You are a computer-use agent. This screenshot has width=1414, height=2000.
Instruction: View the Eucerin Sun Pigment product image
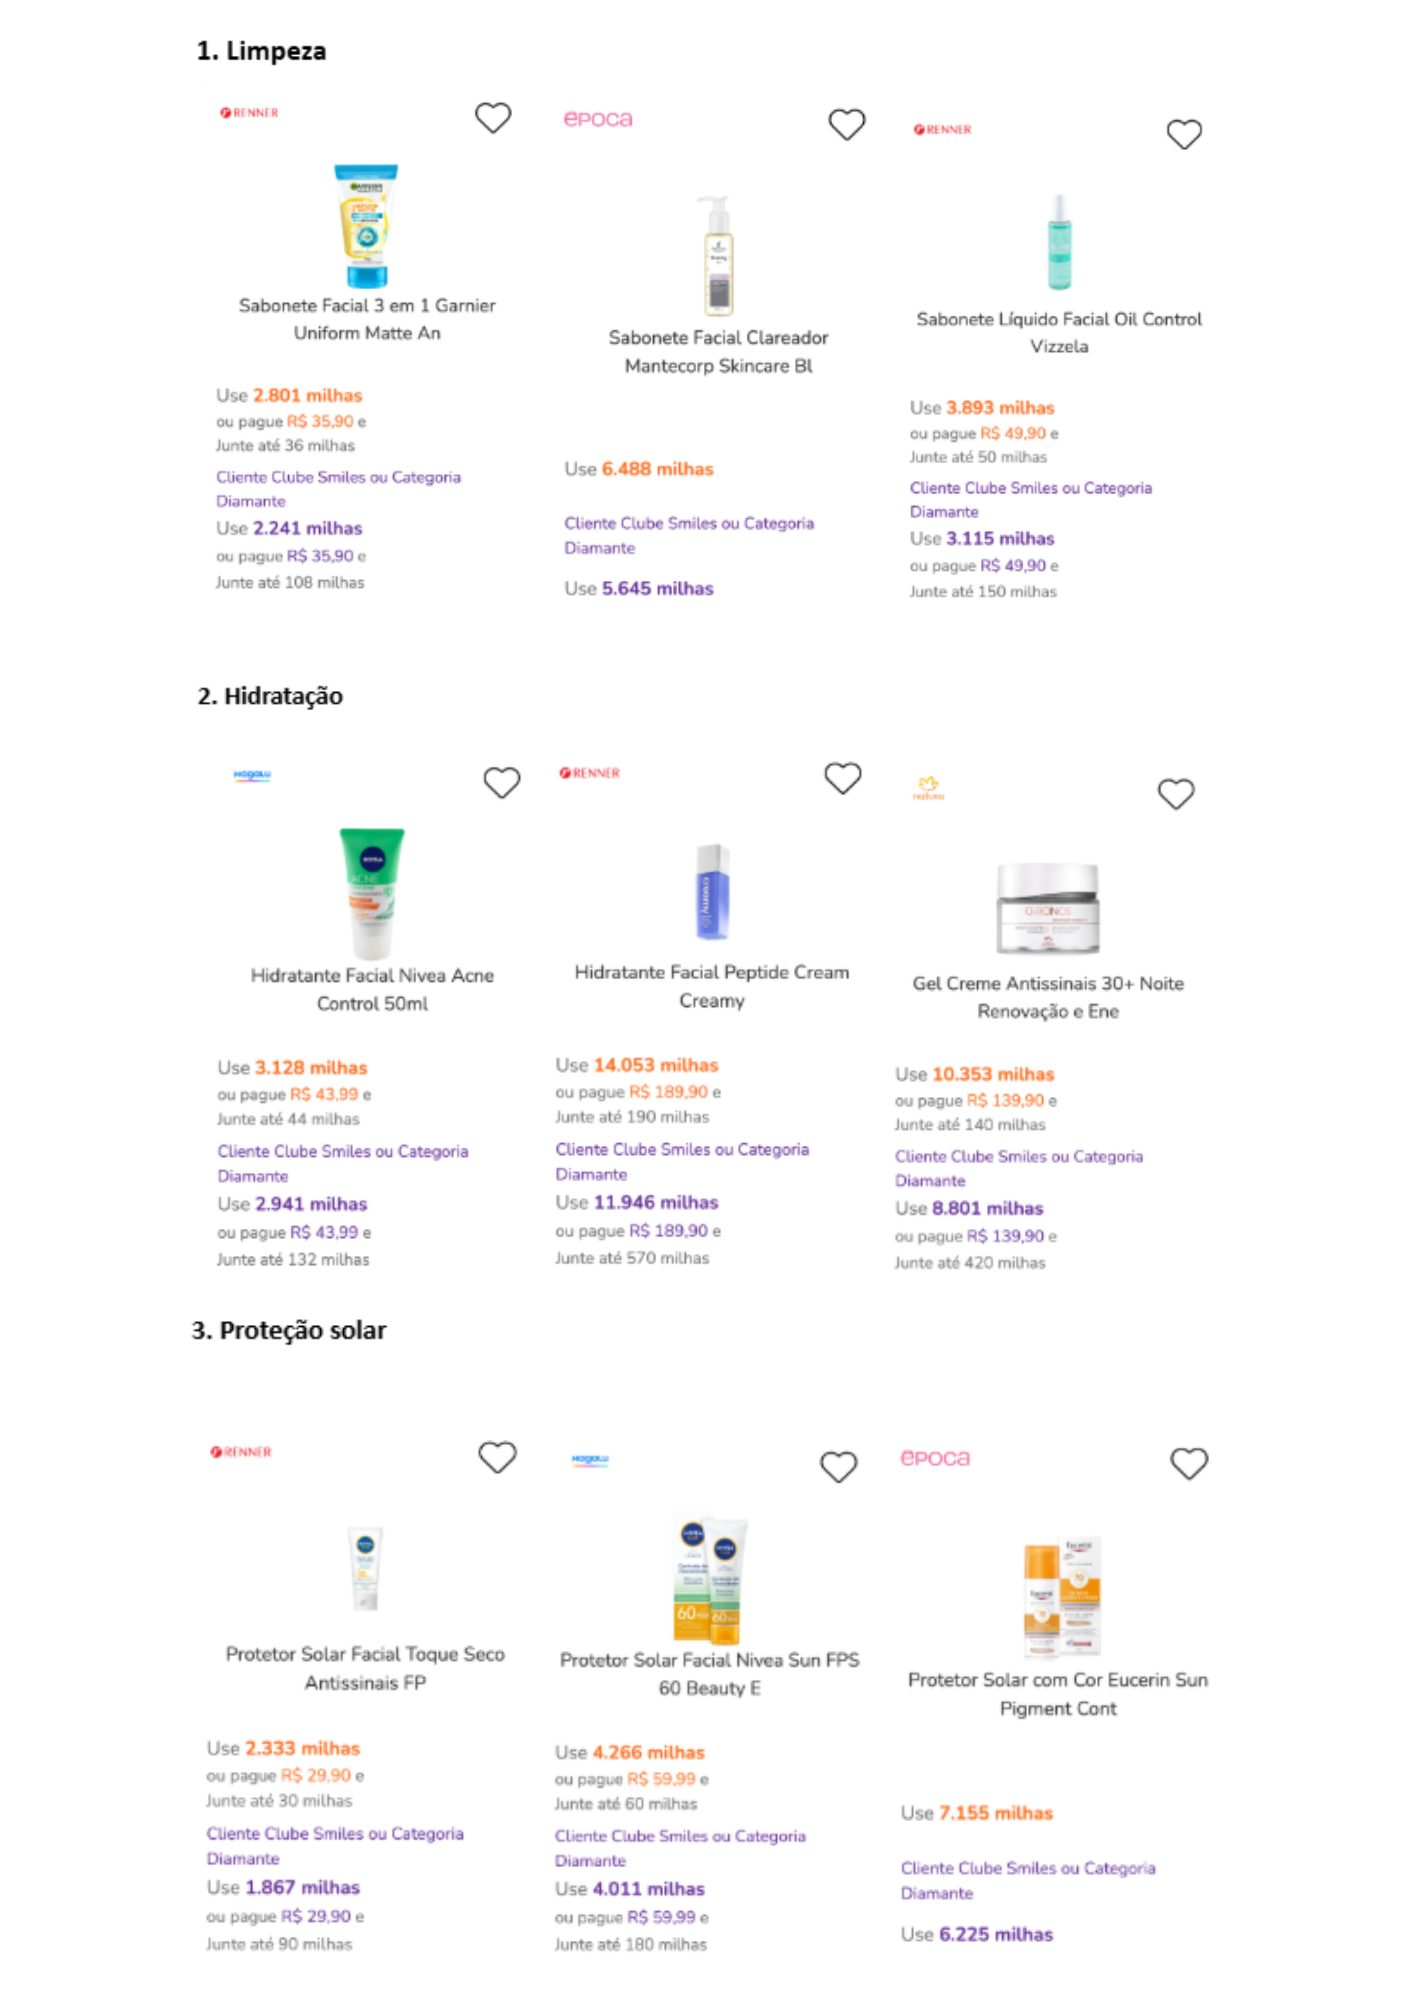[x=1062, y=1597]
